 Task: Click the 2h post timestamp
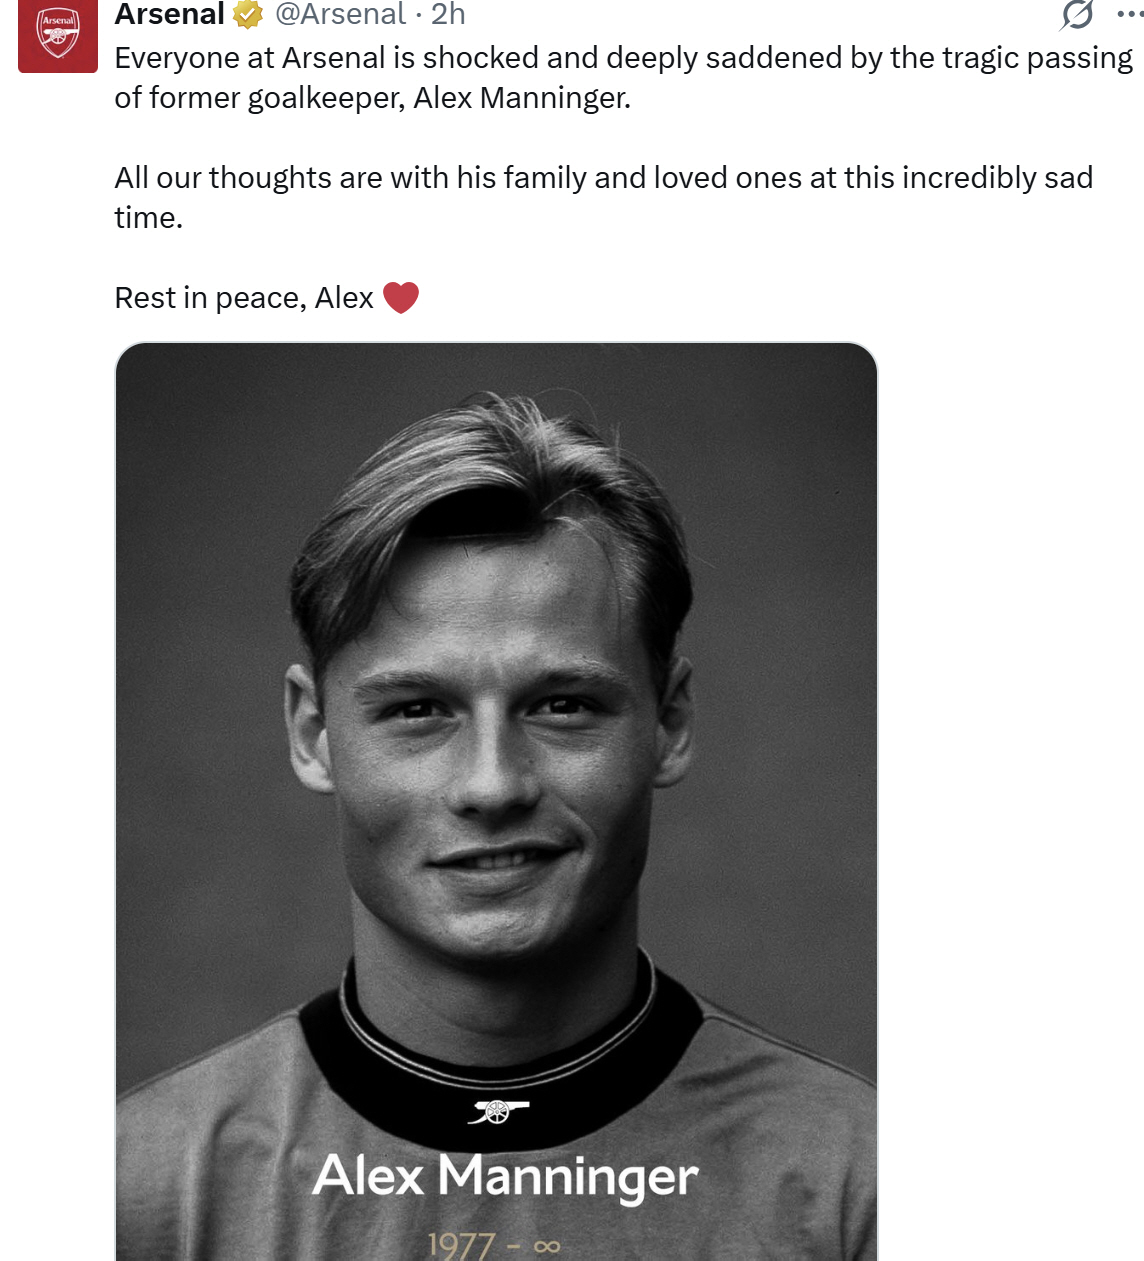pyautogui.click(x=449, y=14)
